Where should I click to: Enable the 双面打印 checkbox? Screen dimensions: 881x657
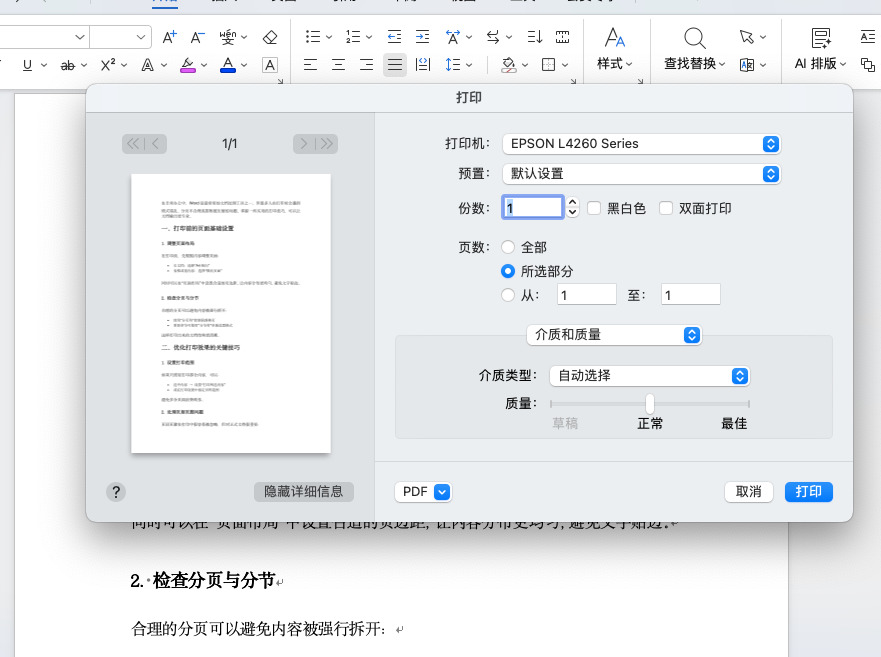666,208
